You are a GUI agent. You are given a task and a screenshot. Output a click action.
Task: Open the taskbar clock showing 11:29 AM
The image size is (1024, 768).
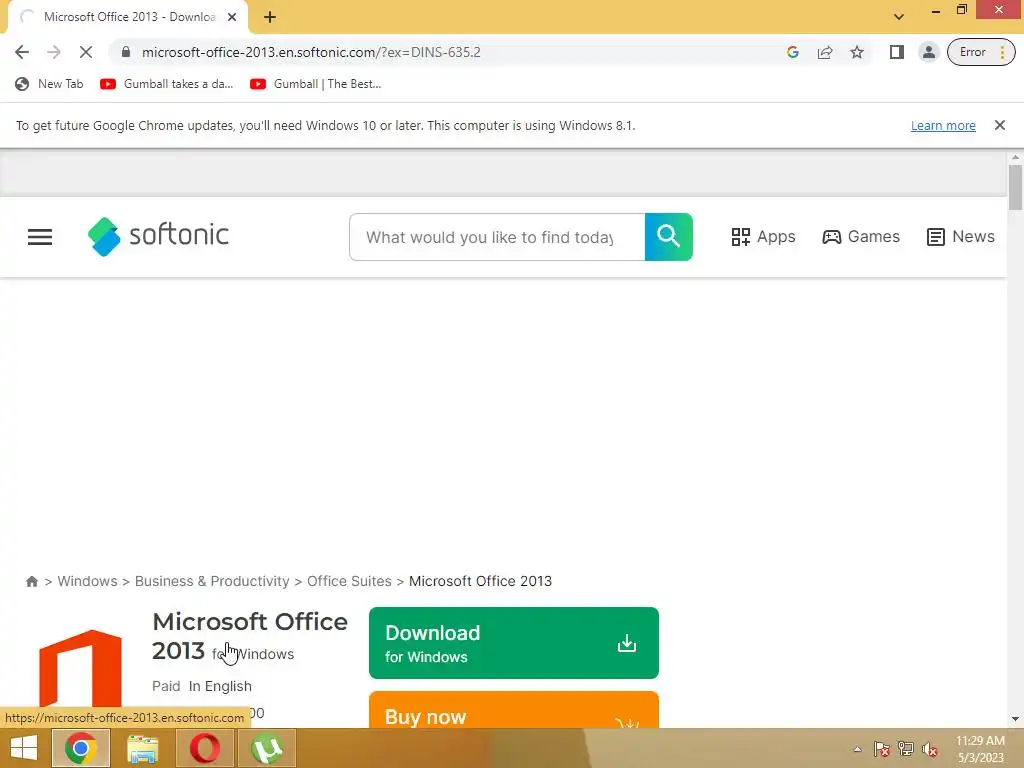(x=980, y=749)
